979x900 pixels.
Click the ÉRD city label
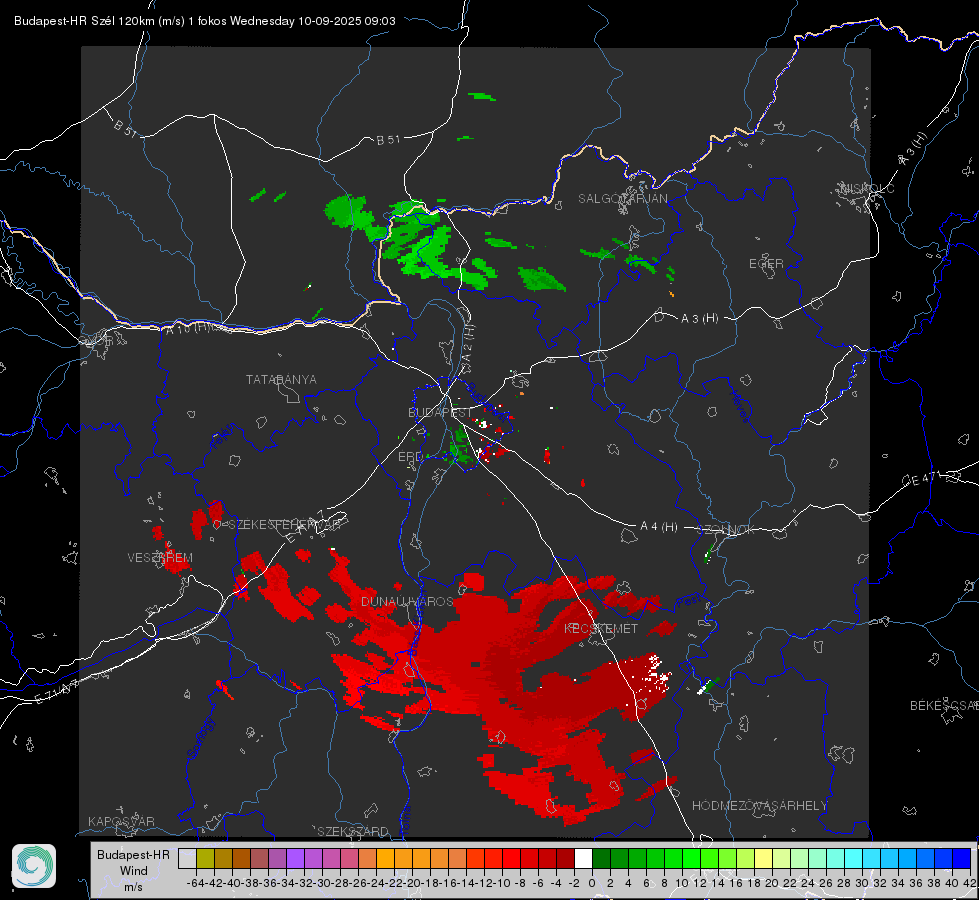click(410, 457)
